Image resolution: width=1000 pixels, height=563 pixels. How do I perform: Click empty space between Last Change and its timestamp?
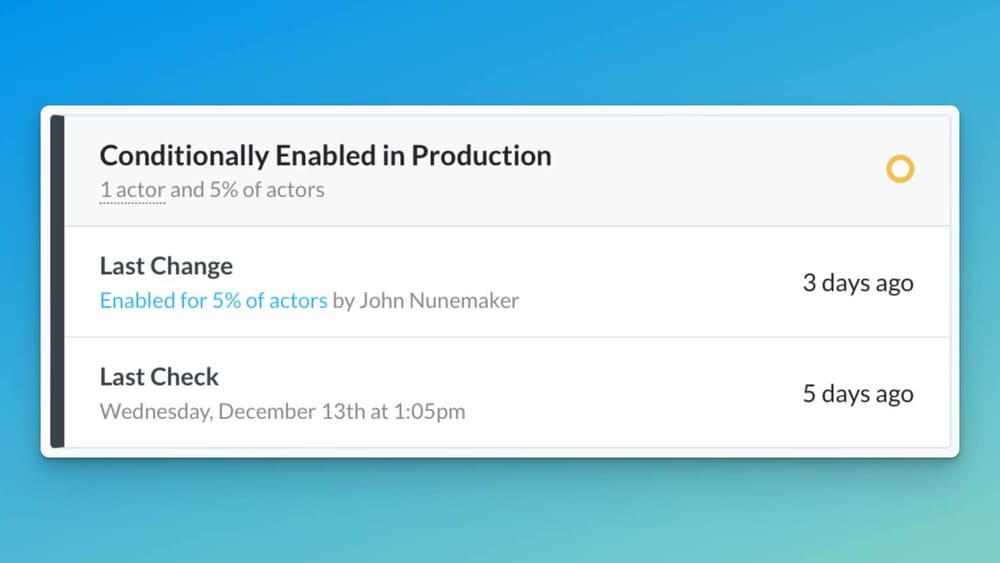click(660, 283)
